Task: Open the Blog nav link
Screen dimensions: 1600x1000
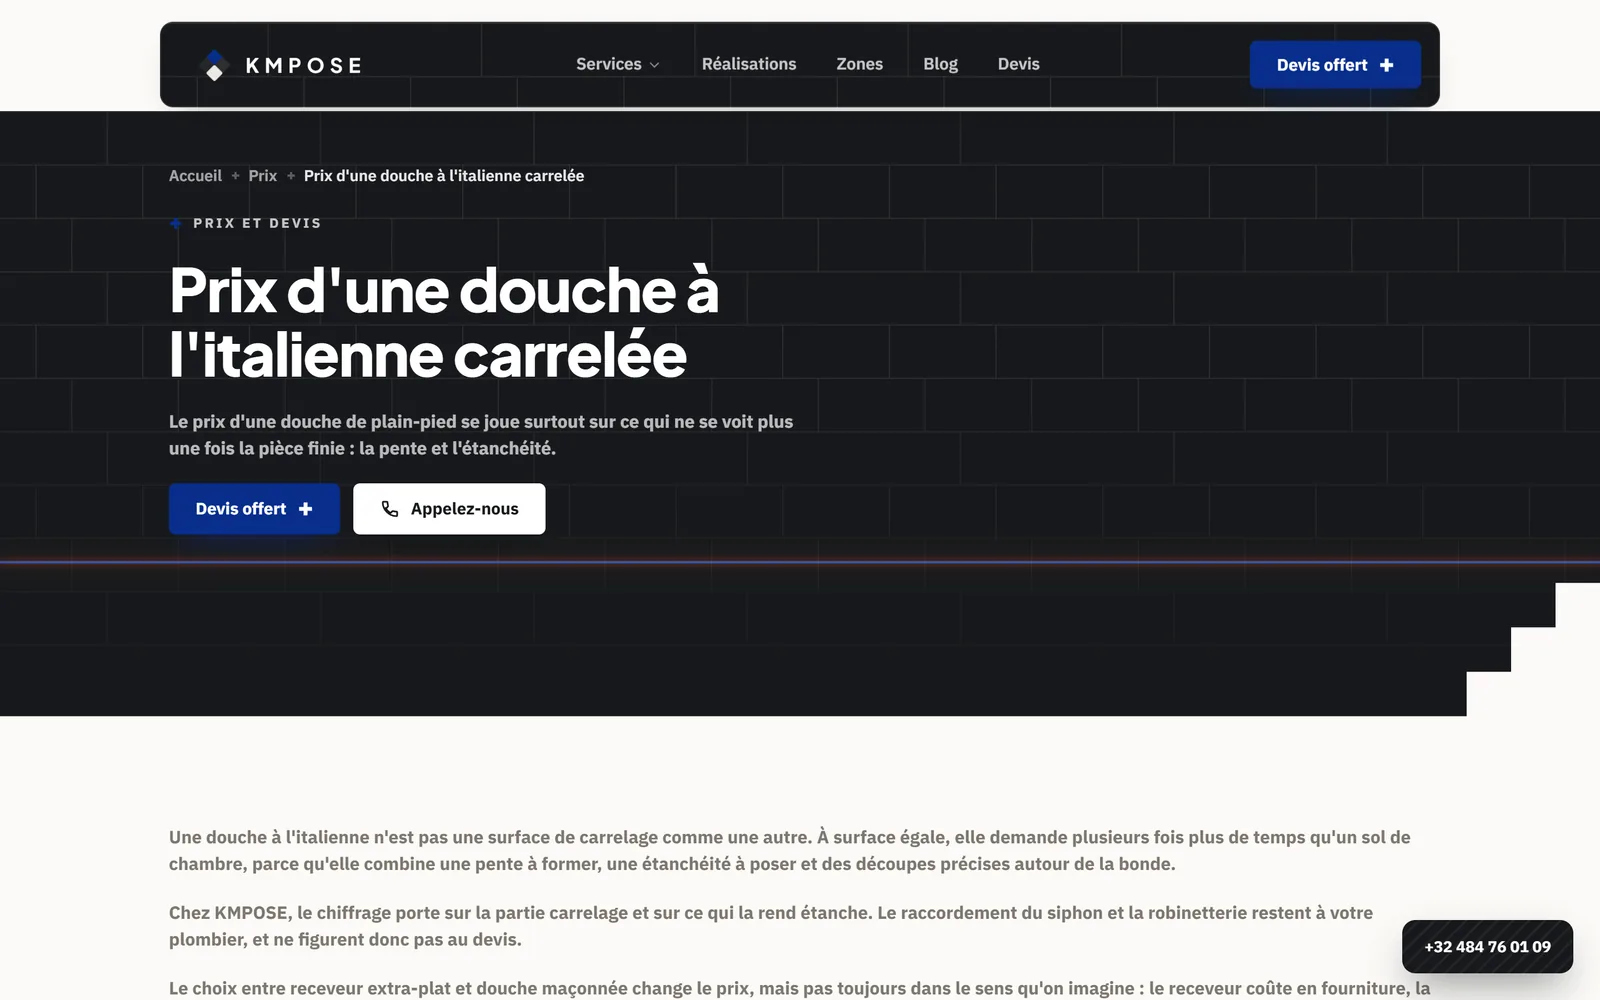Action: (x=940, y=64)
